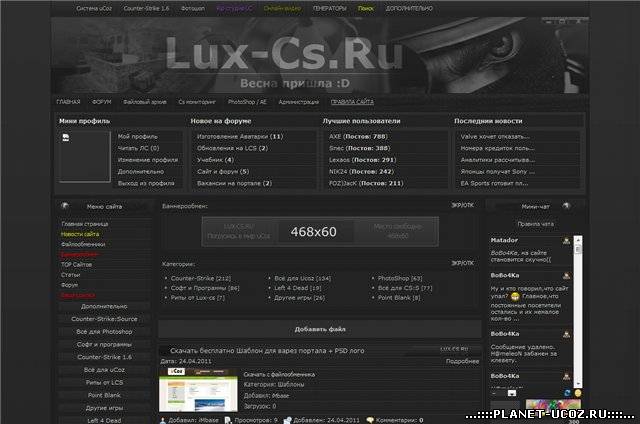Click the speech bubble icon before Комментарии
This screenshot has height=424, width=640.
tap(370, 420)
